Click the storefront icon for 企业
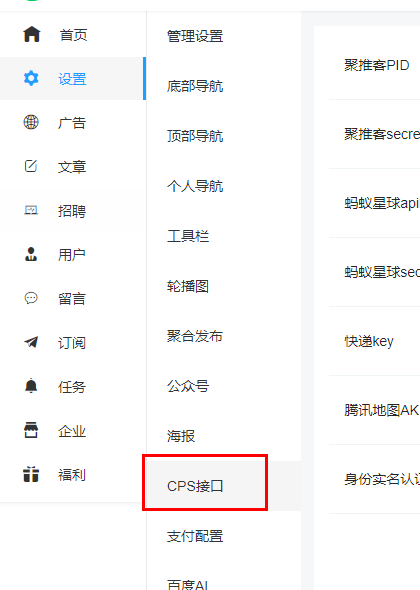The height and width of the screenshot is (590, 420). (x=31, y=430)
